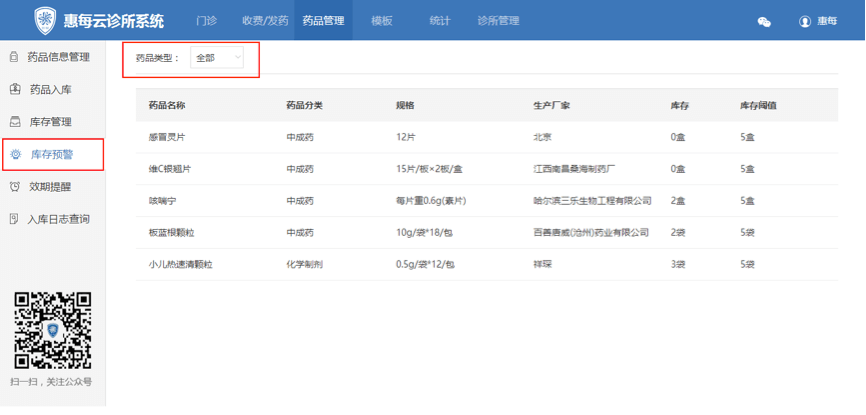
Task: Click the 药品入库 sidebar icon
Action: tap(15, 89)
